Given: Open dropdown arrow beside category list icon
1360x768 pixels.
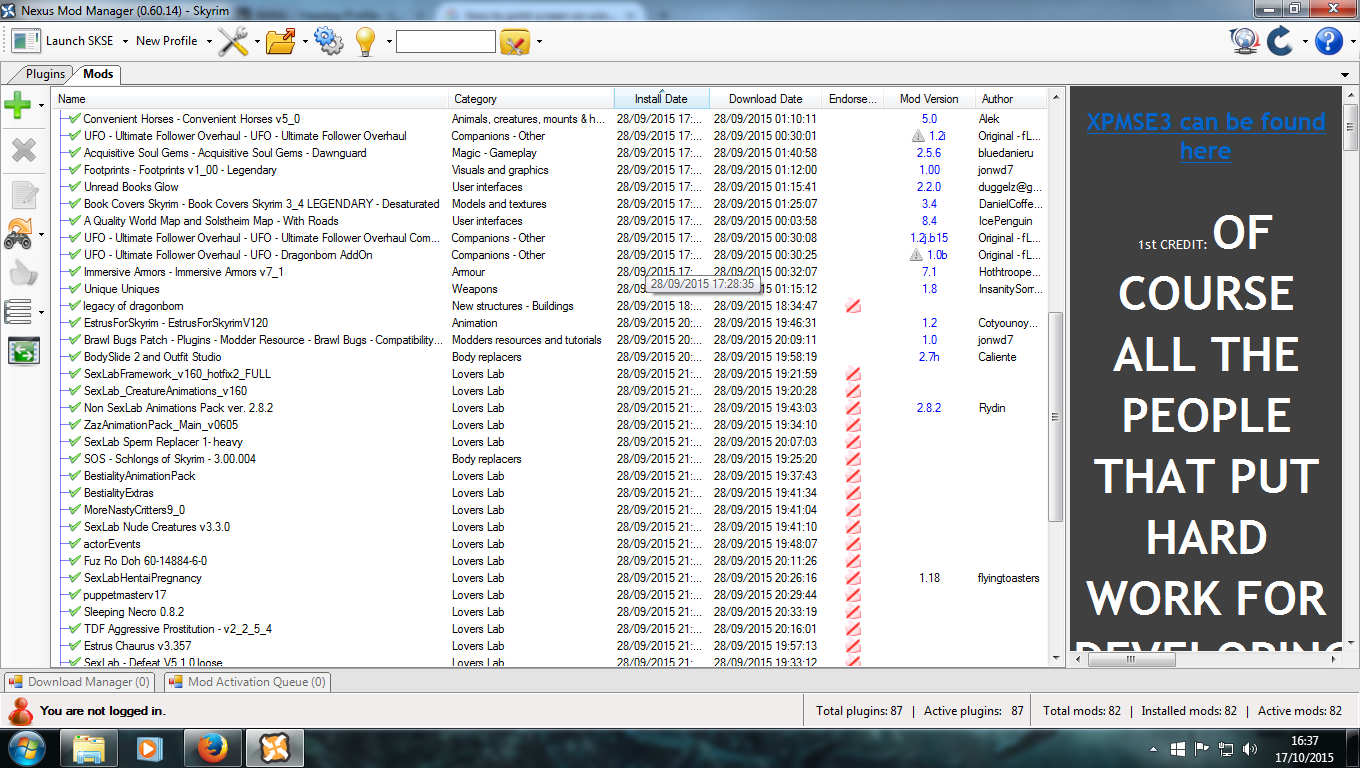Looking at the screenshot, I should pyautogui.click(x=41, y=312).
